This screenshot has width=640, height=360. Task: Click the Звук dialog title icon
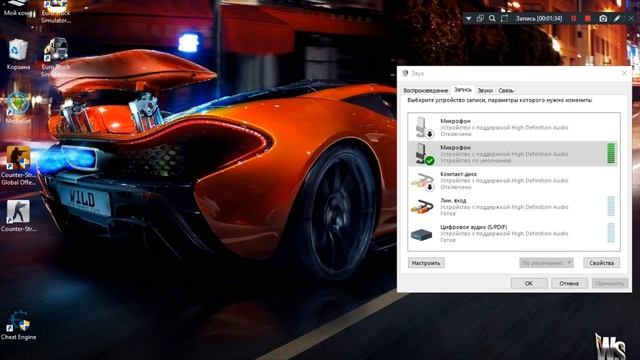(405, 73)
